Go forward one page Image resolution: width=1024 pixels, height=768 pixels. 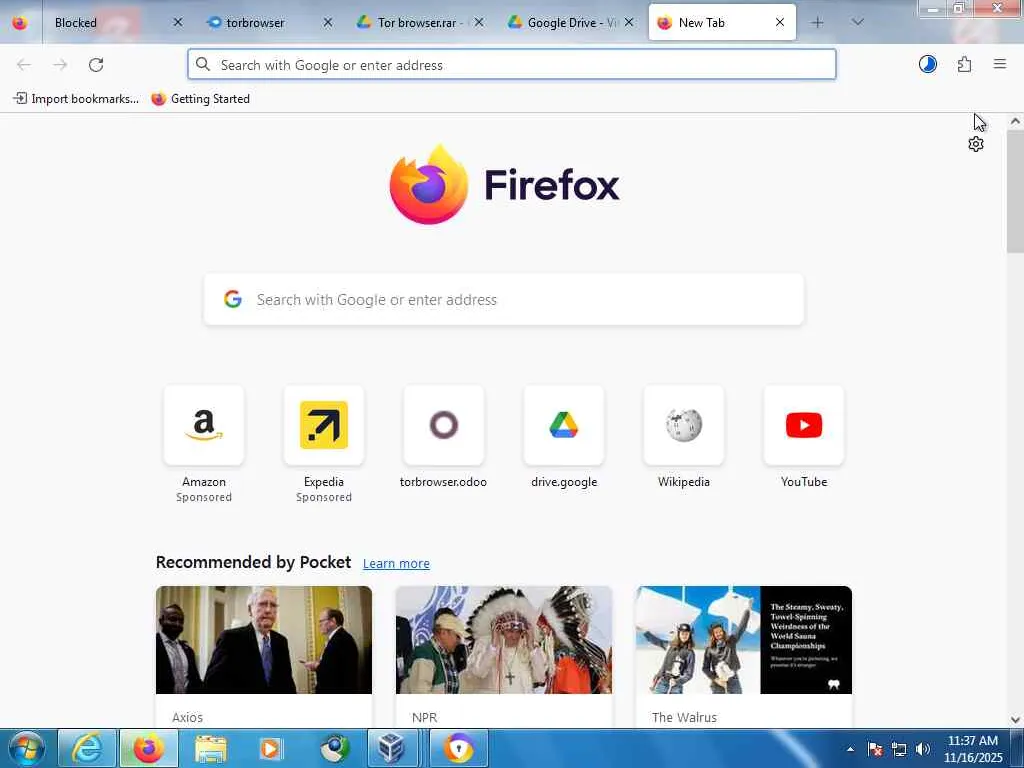[60, 65]
